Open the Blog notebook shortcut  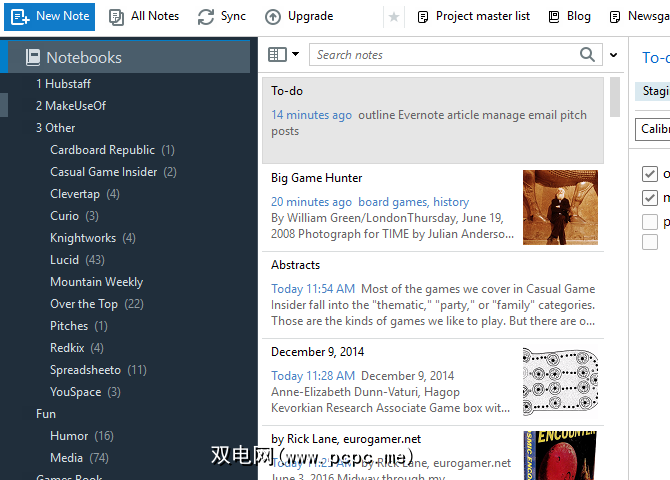click(x=570, y=16)
